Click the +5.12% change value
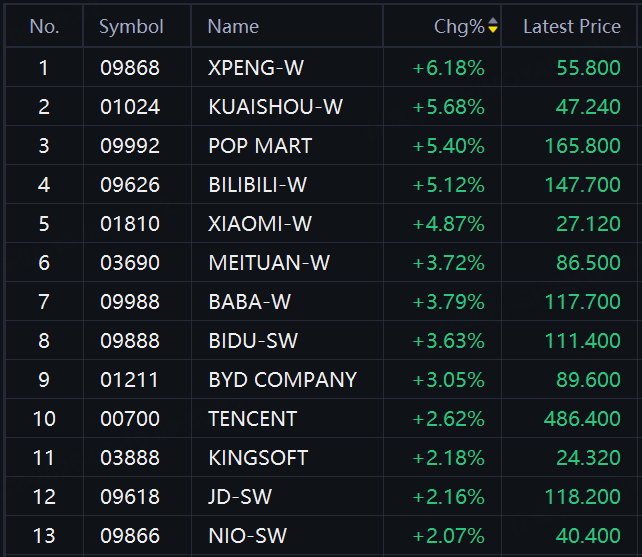642x557 pixels. [448, 185]
